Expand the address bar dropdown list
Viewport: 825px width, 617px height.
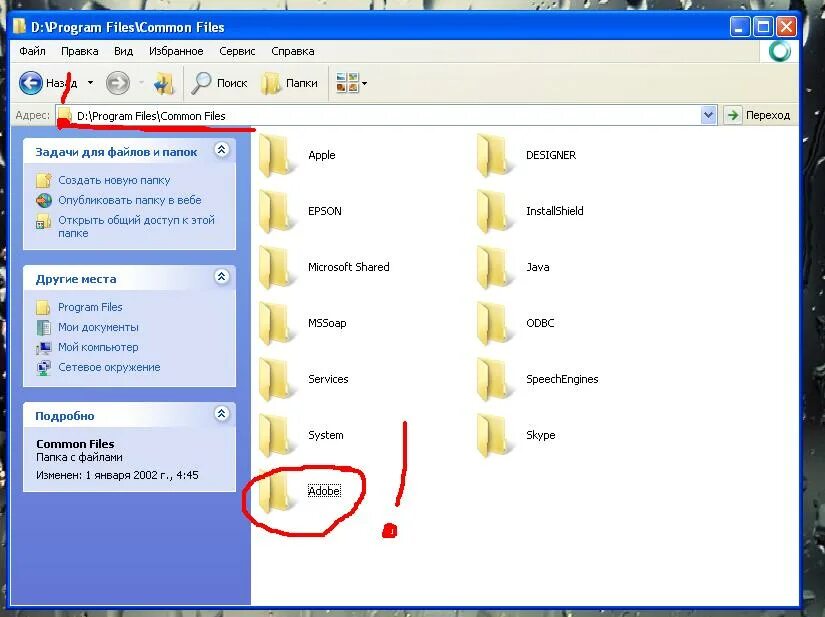coord(708,115)
